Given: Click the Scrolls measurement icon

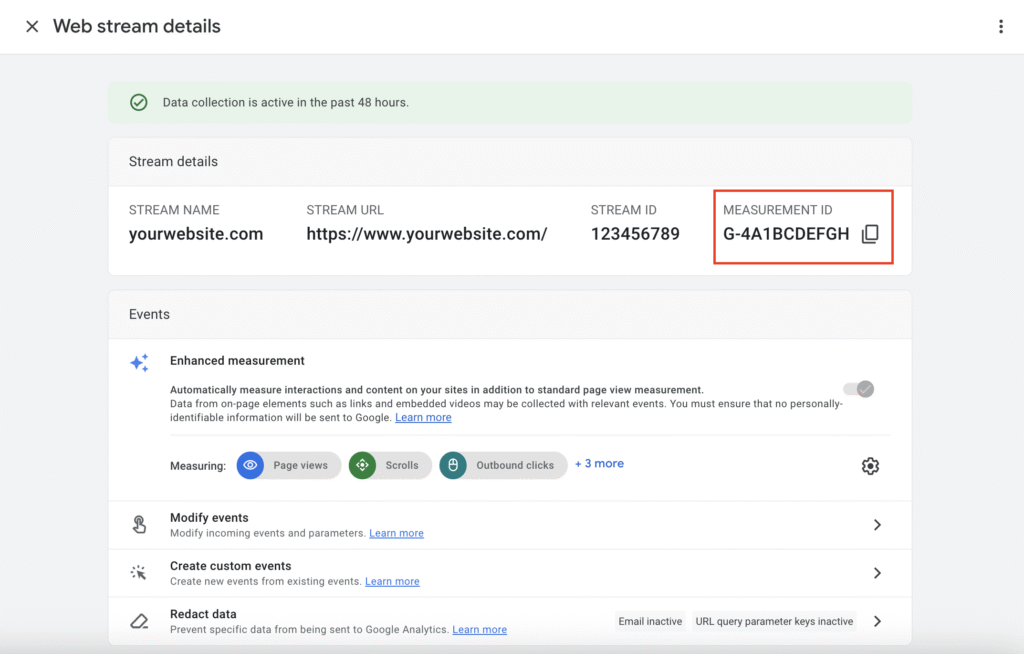Looking at the screenshot, I should pyautogui.click(x=362, y=465).
